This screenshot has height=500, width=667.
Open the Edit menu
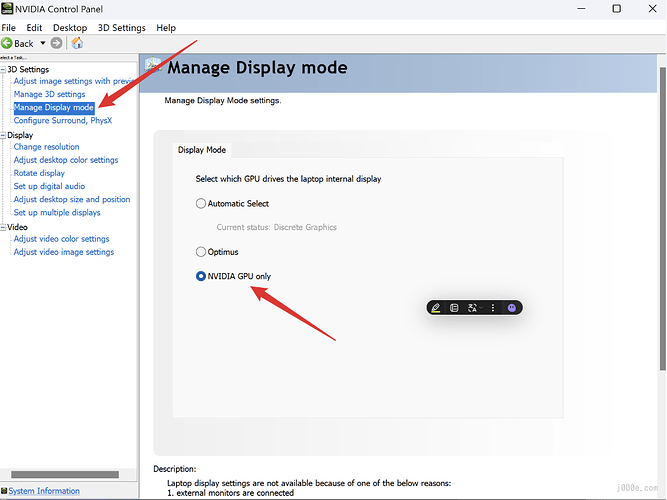coord(34,28)
